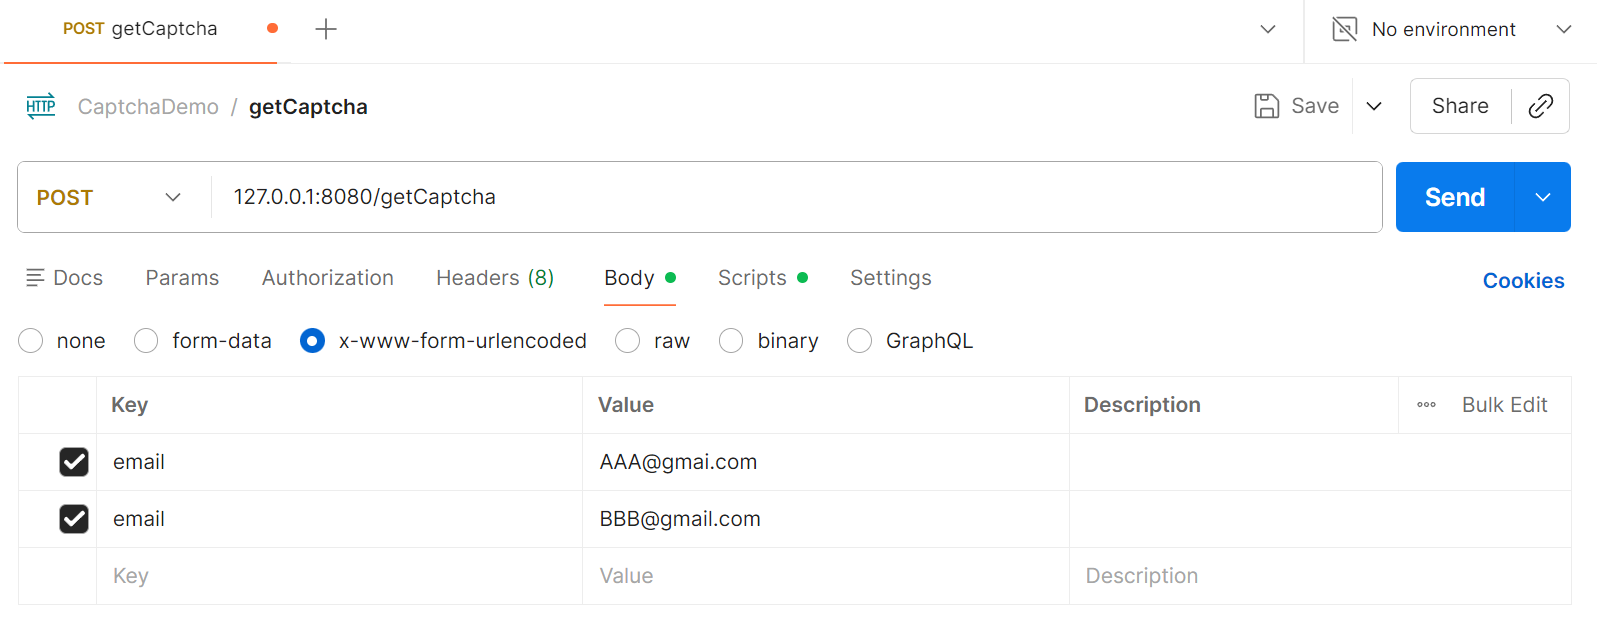Click the No environment icon
This screenshot has height=626, width=1597.
(x=1345, y=29)
